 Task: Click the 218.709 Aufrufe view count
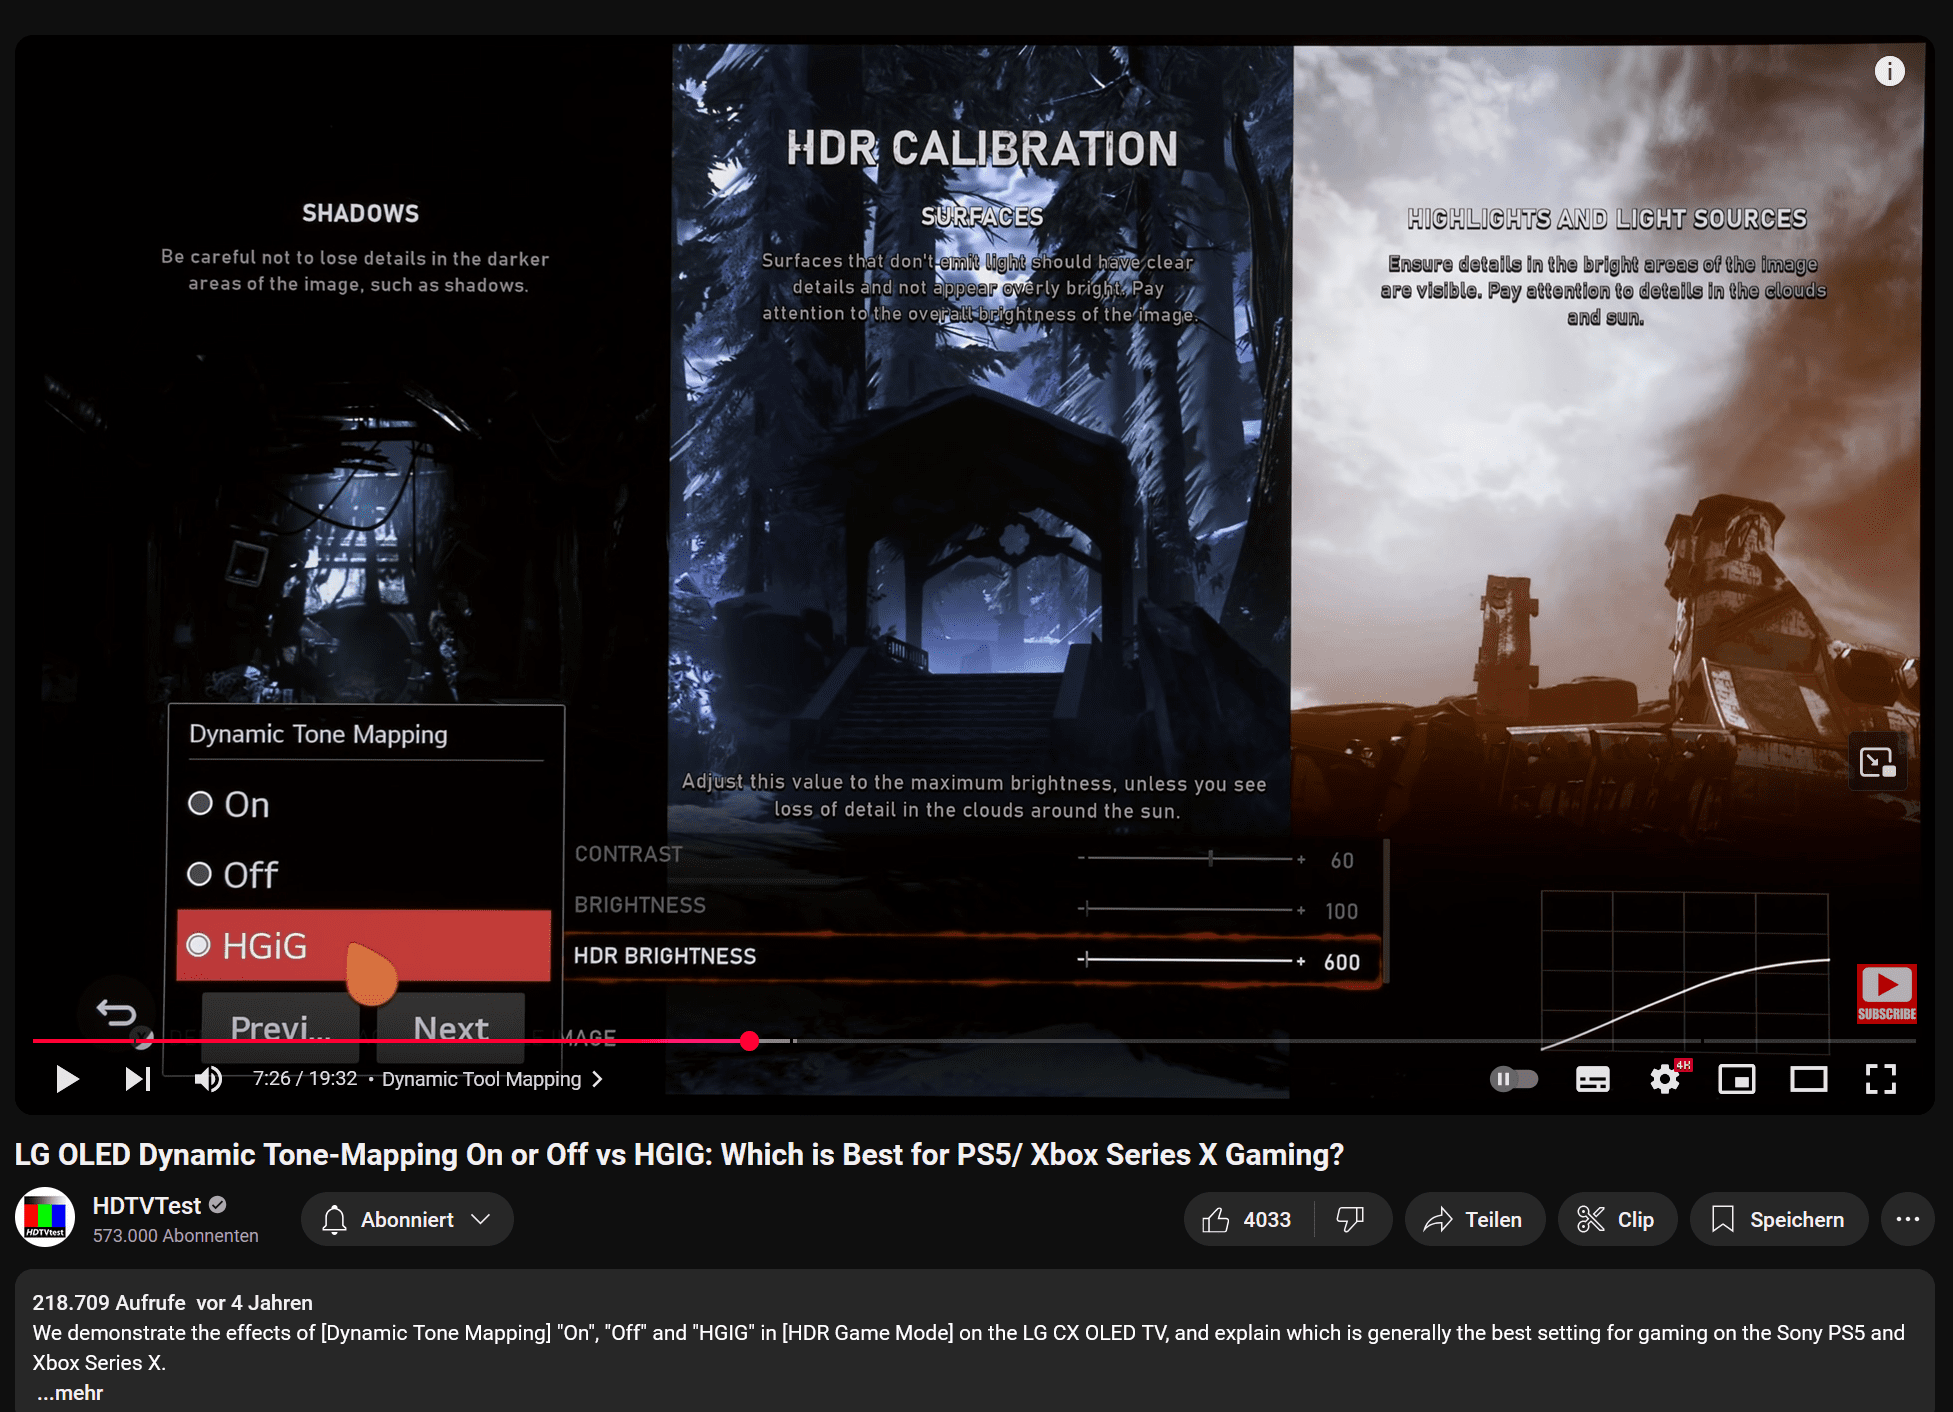pyautogui.click(x=109, y=1302)
